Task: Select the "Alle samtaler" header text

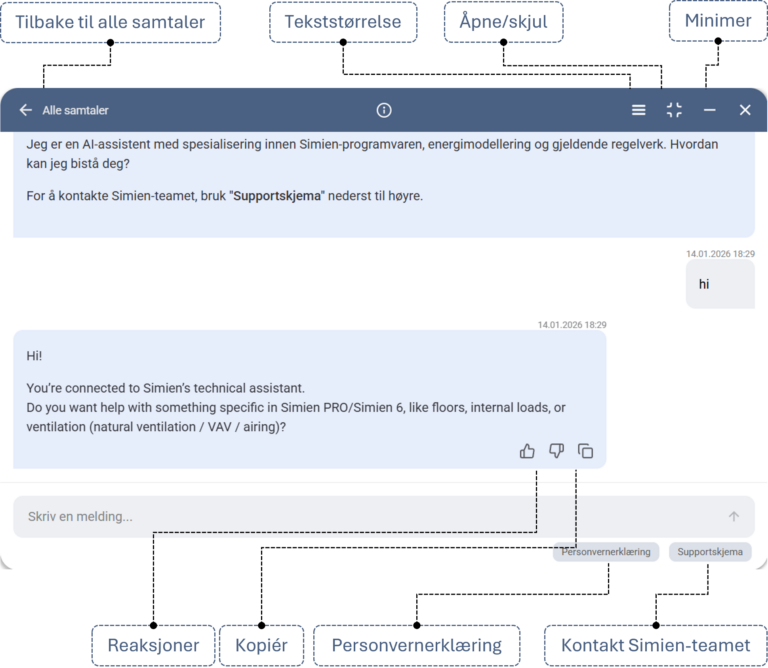Action: tap(76, 110)
